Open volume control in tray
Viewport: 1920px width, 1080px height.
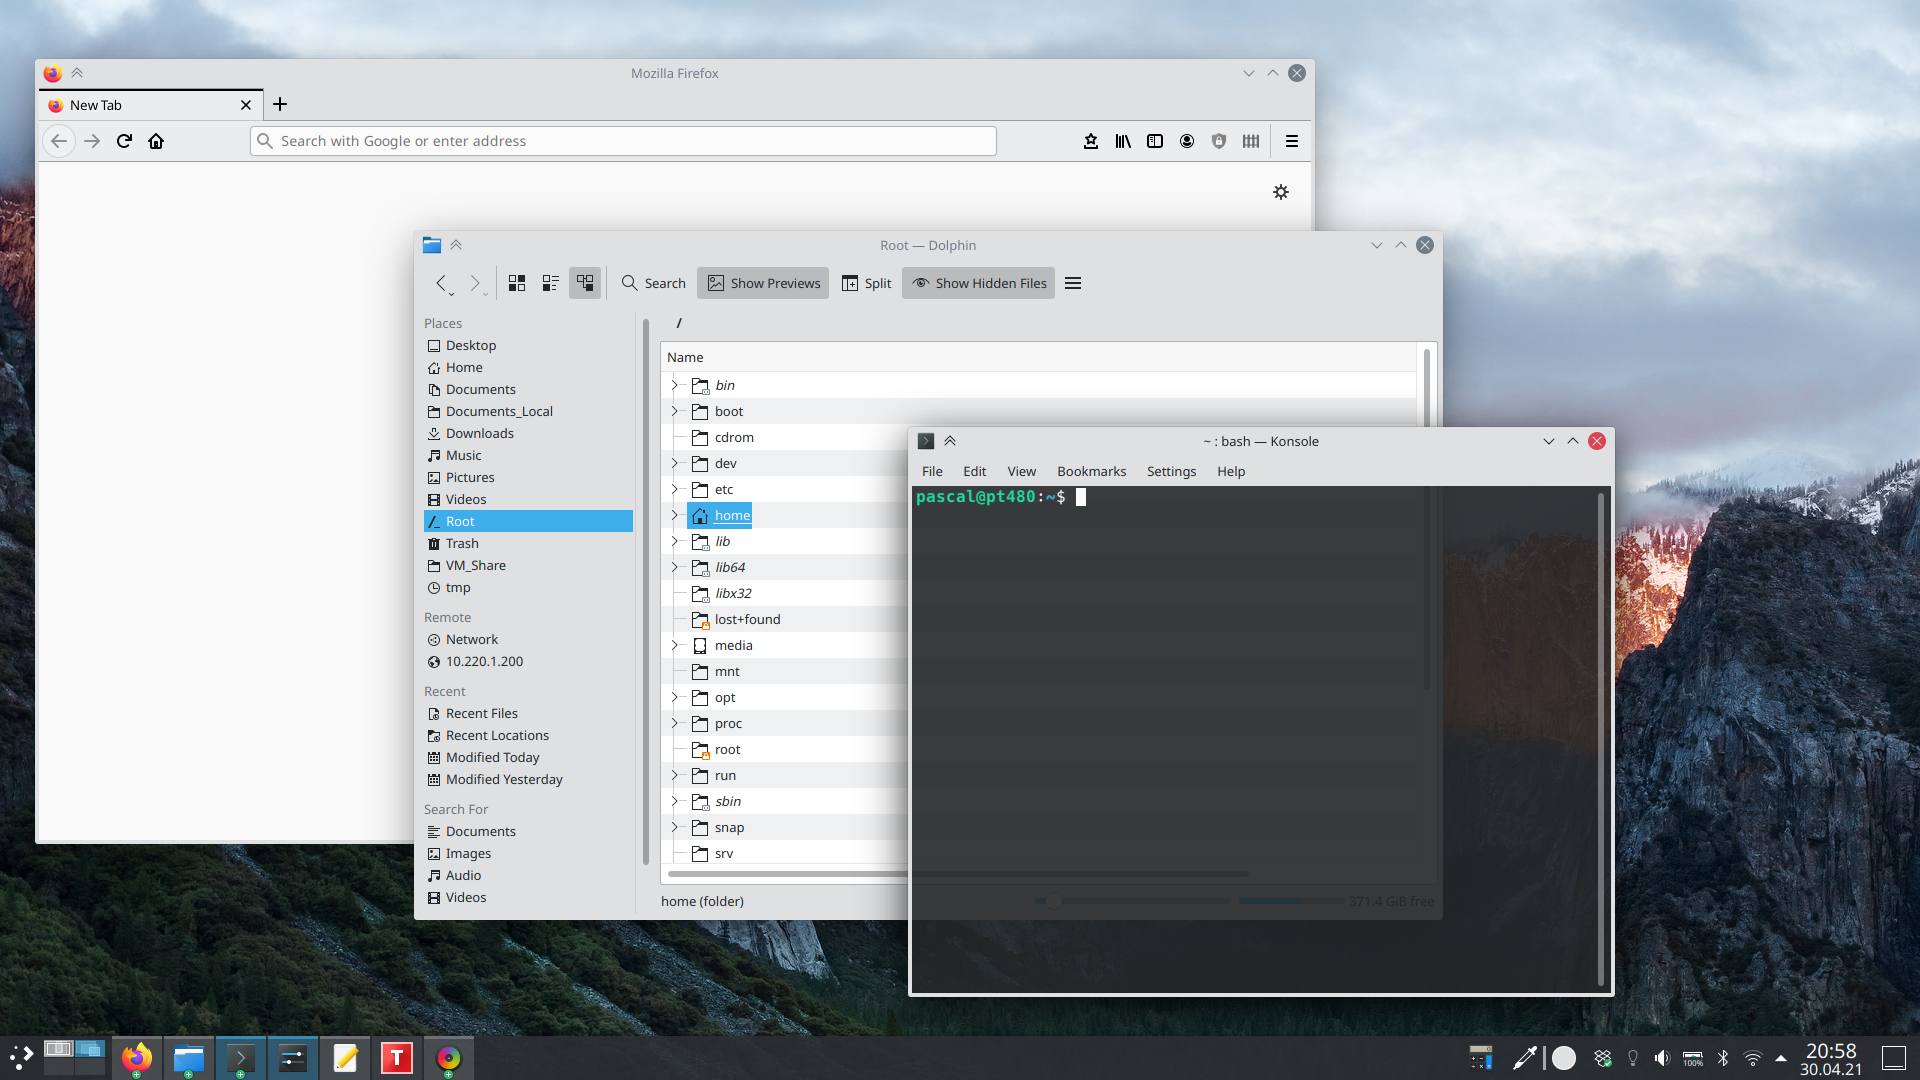[1662, 1058]
